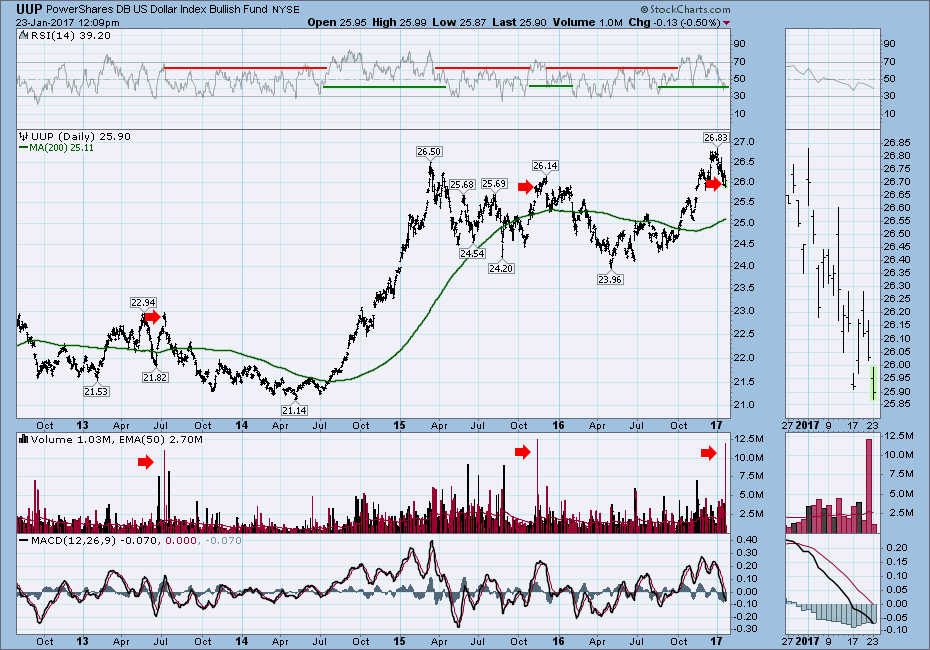The height and width of the screenshot is (650, 930).
Task: Click the UUP (Daily) price bar legend icon
Action: tap(24, 136)
